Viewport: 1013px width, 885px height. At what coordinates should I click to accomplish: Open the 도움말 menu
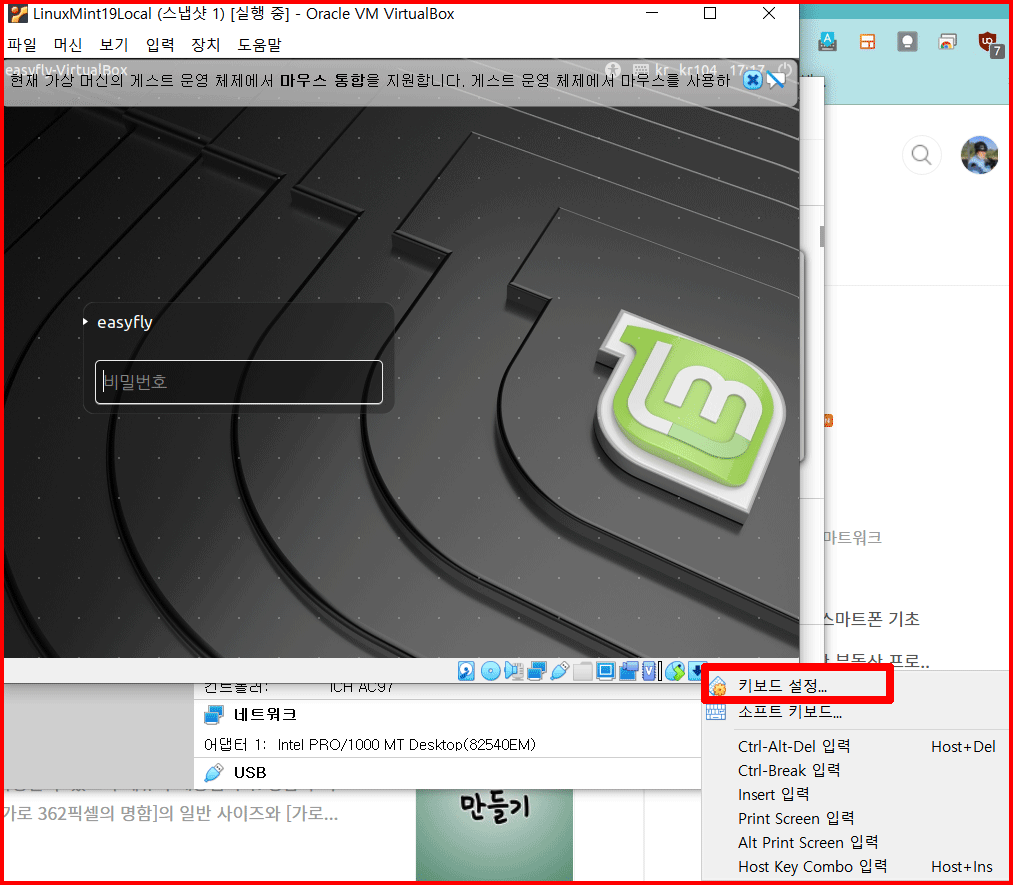(x=259, y=45)
